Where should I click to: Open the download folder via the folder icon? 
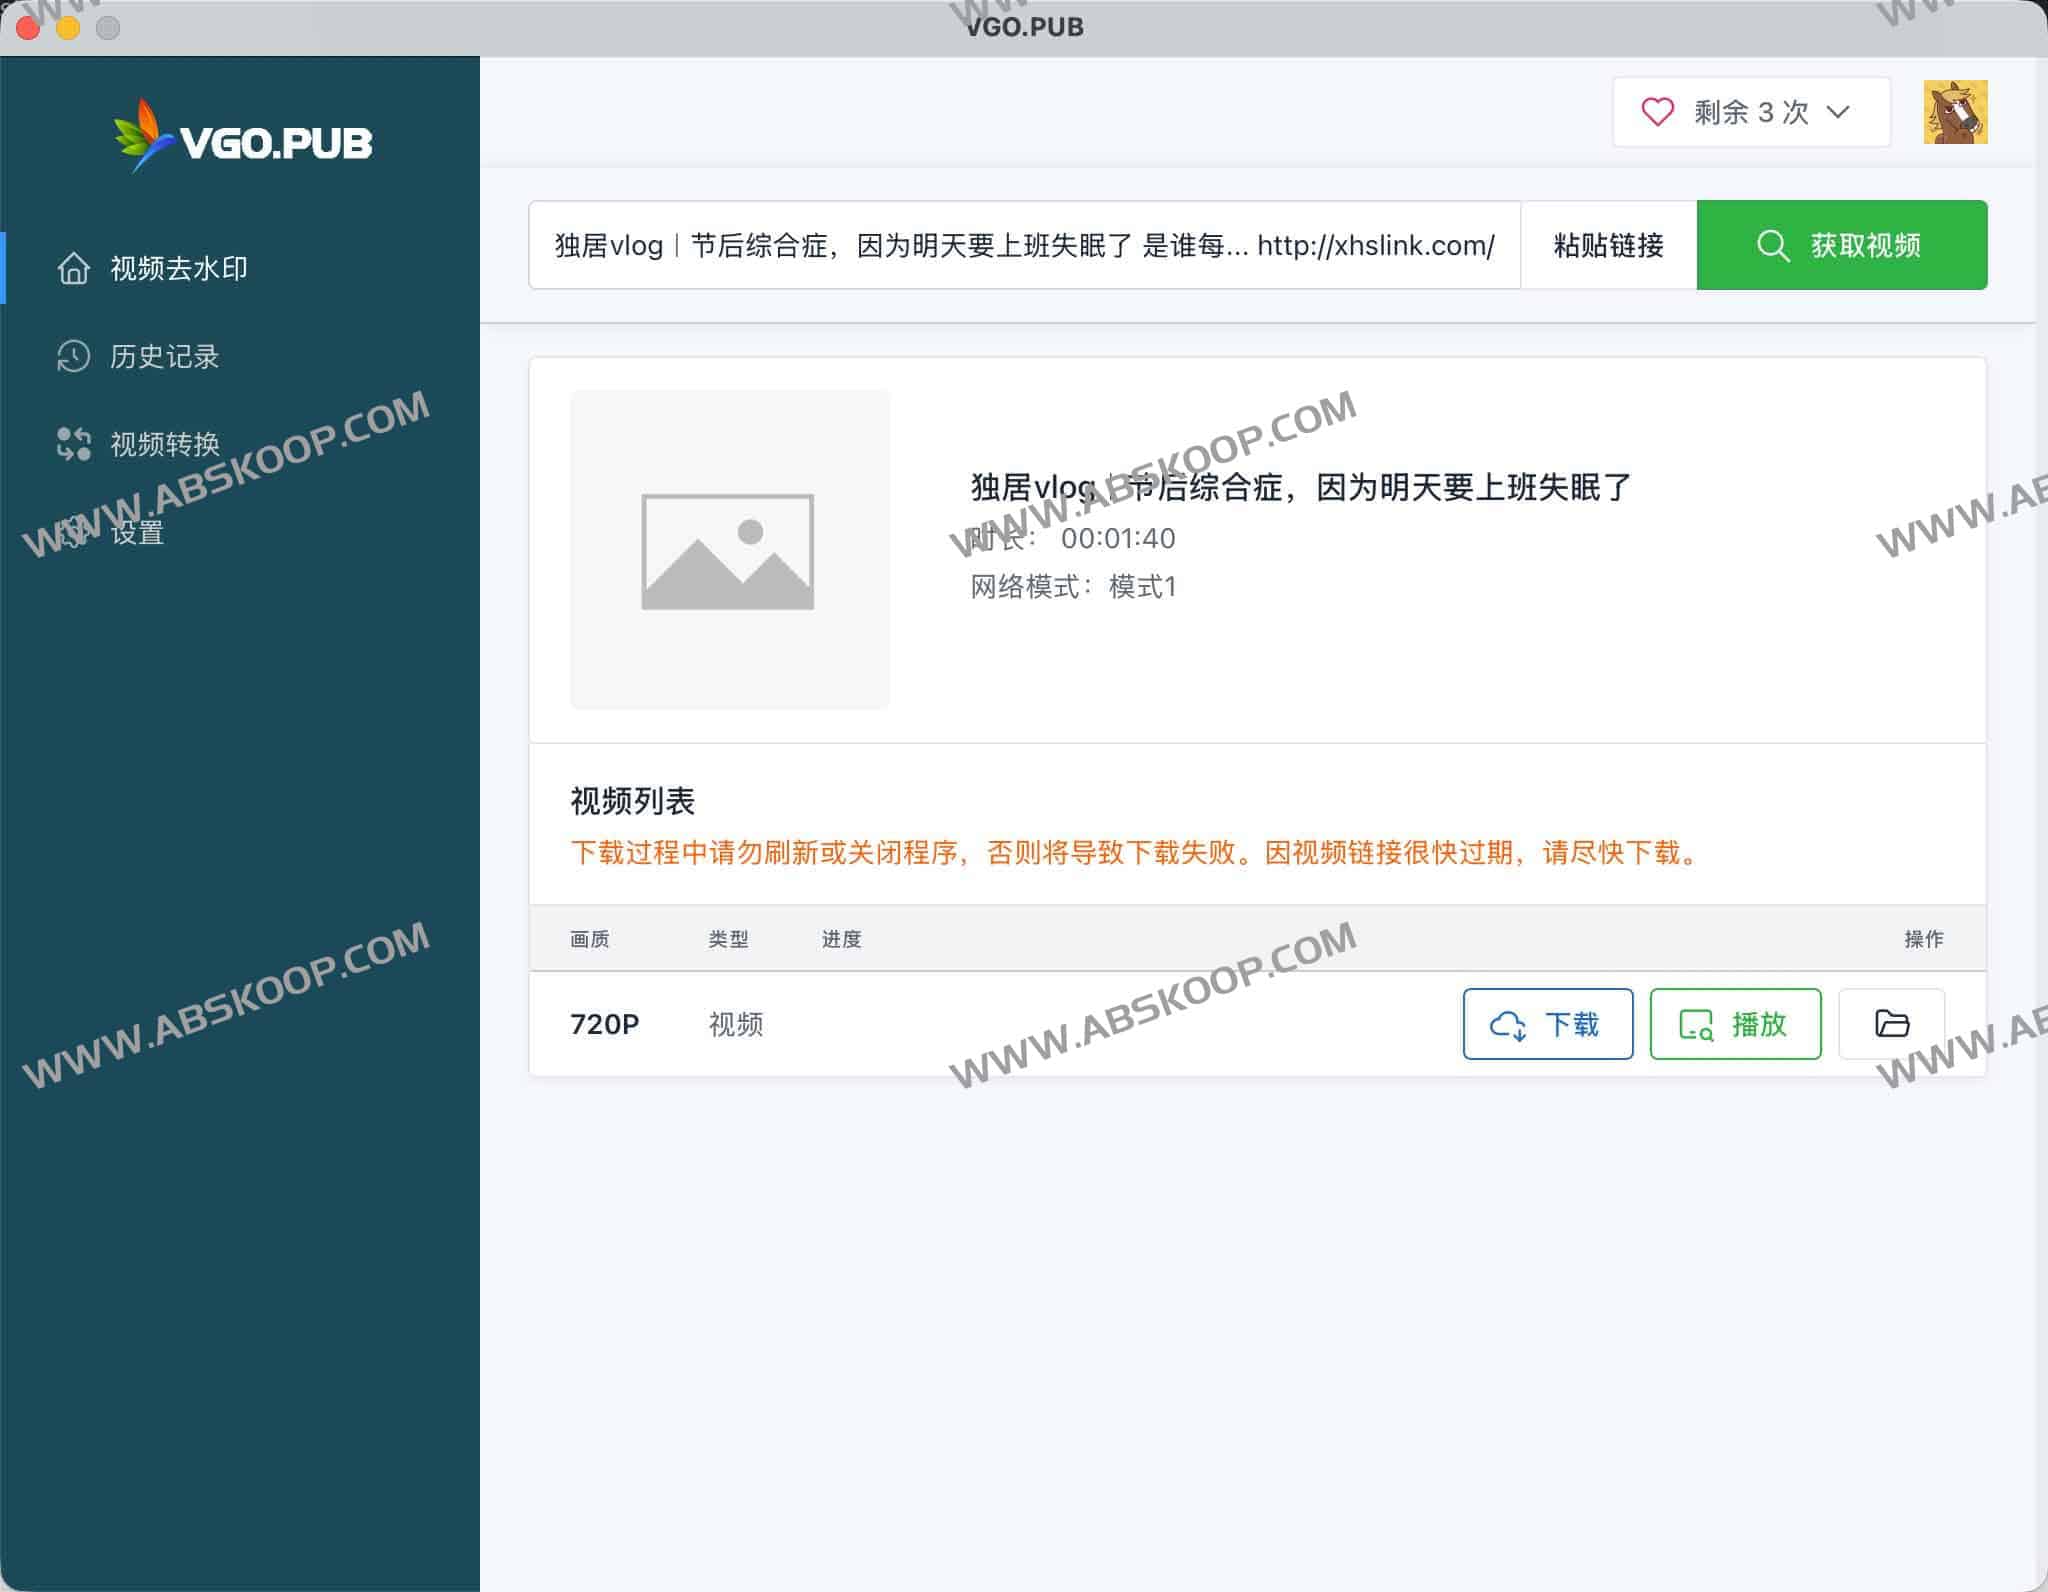coord(1891,1024)
